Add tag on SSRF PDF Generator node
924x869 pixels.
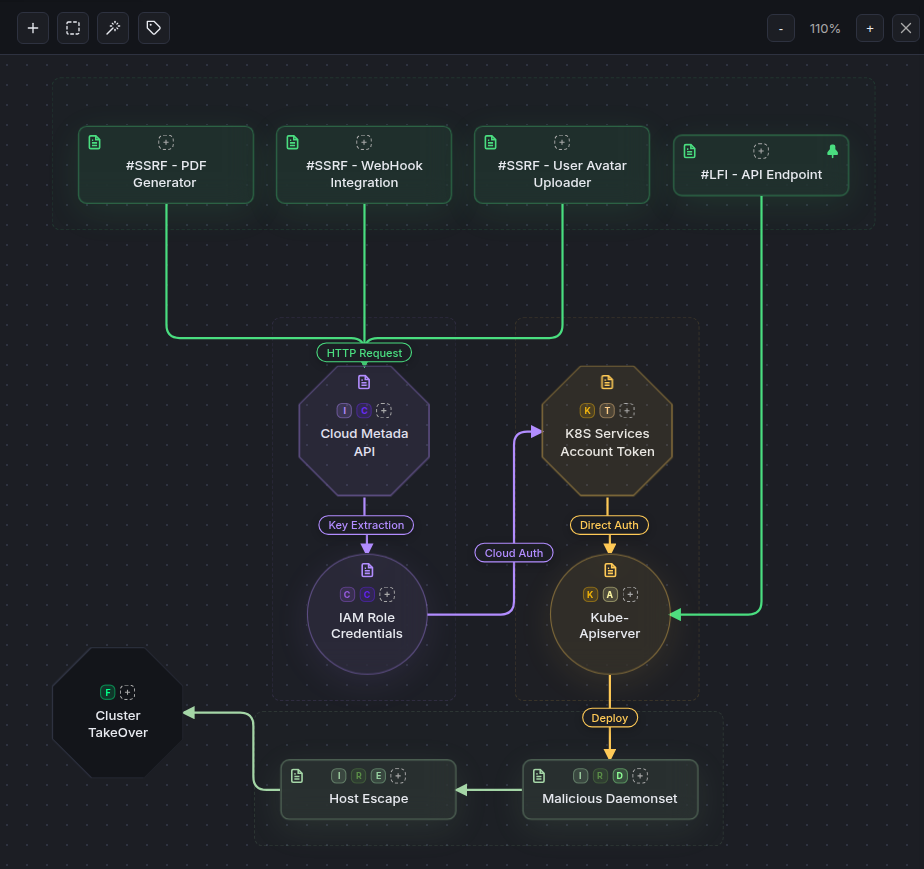pyautogui.click(x=166, y=142)
